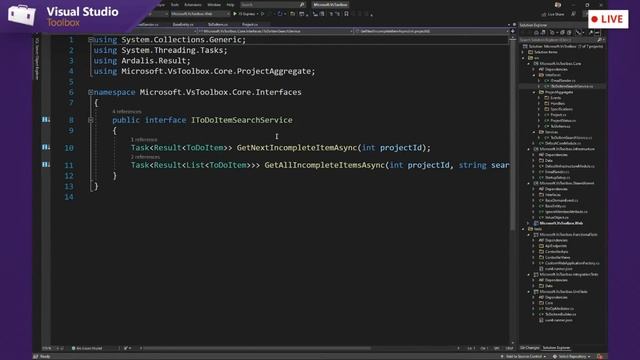Select the Solution Items folder
640x360 pixels.
(x=546, y=52)
